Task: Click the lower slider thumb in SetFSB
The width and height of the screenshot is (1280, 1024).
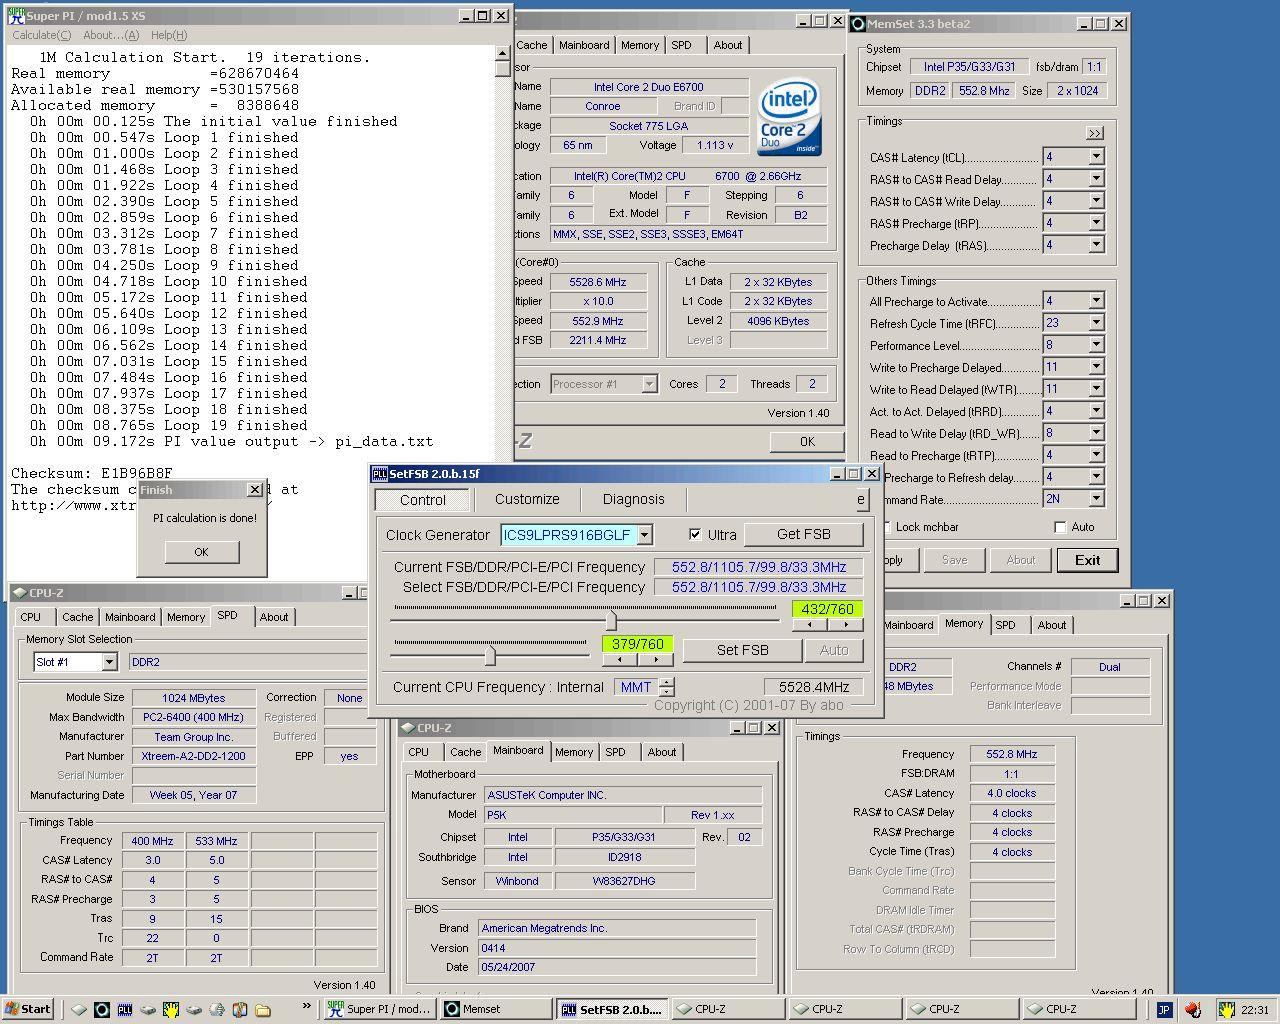Action: click(490, 655)
